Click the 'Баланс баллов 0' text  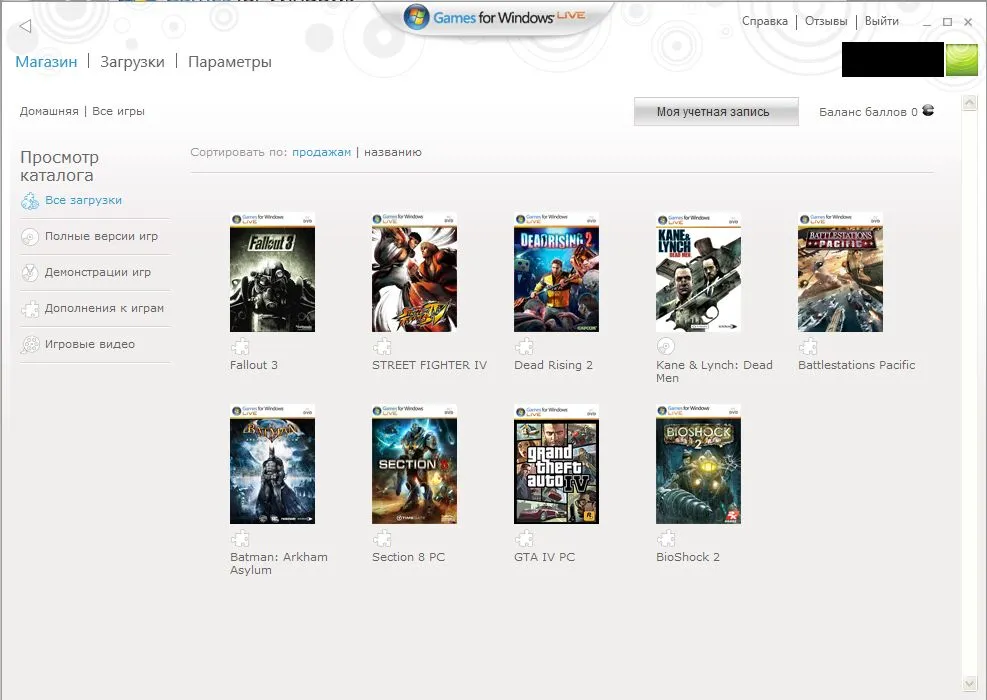tap(868, 112)
